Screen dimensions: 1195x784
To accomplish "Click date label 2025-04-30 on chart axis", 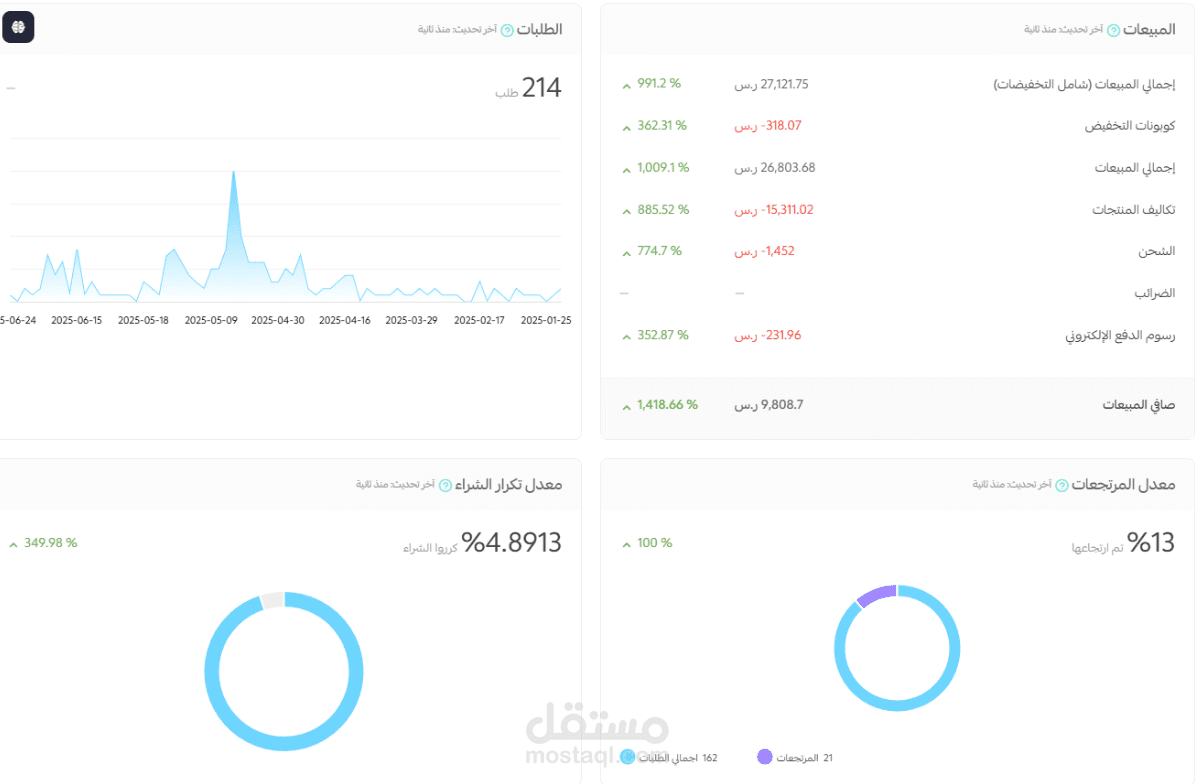I will (277, 321).
